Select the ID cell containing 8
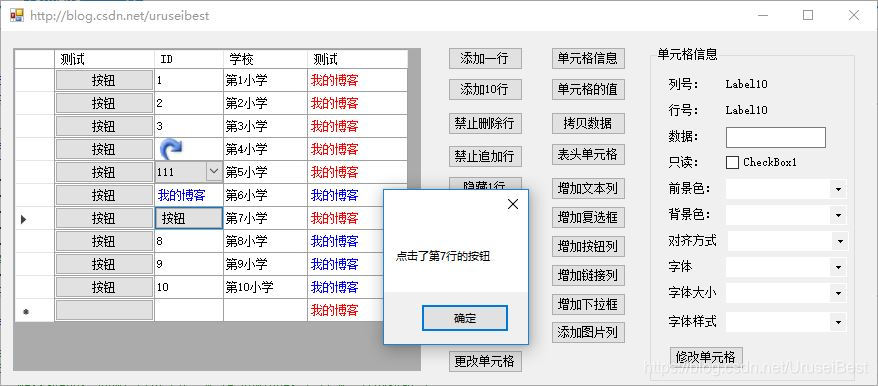Image resolution: width=878 pixels, height=386 pixels. [189, 241]
